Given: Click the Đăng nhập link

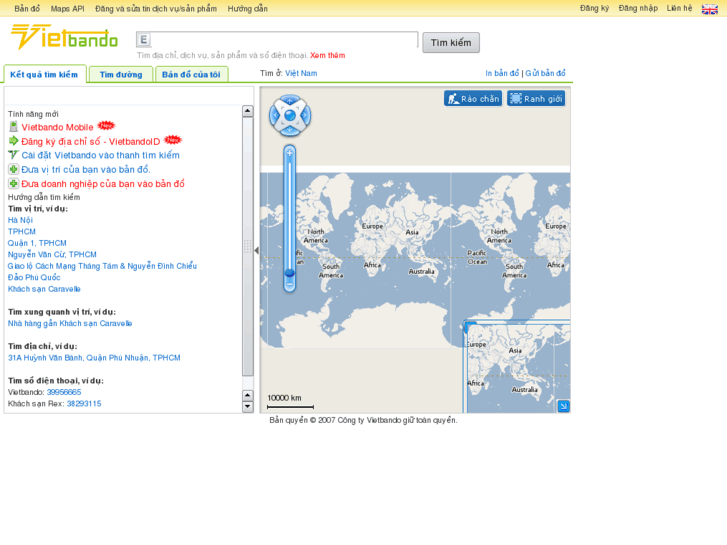Looking at the screenshot, I should pyautogui.click(x=638, y=8).
